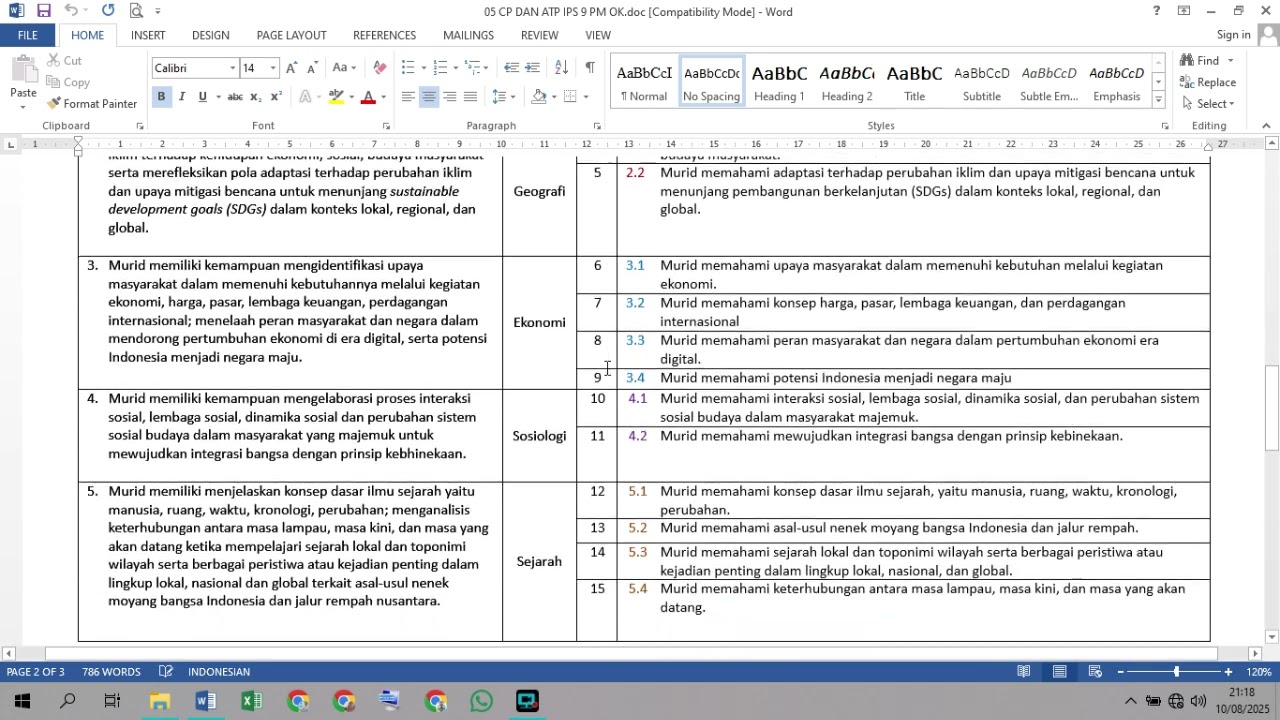Toggle Italic formatting
1280x720 pixels.
pos(182,97)
